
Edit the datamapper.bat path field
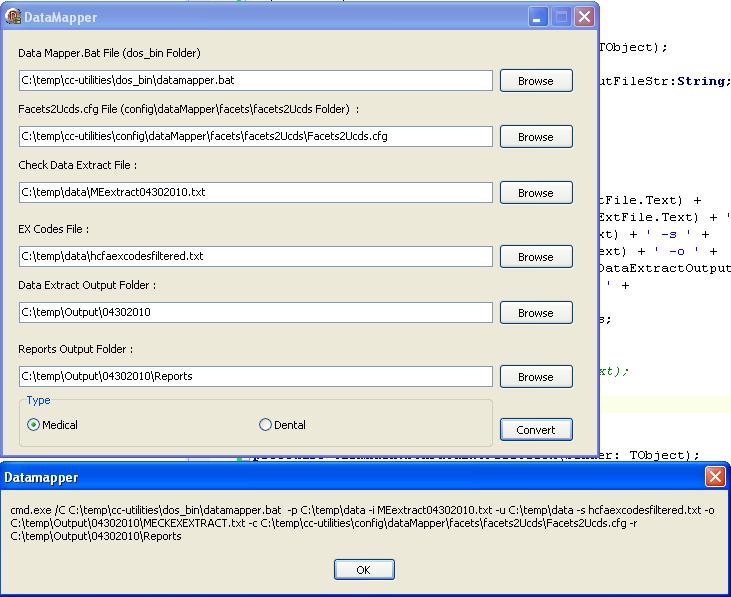point(255,81)
